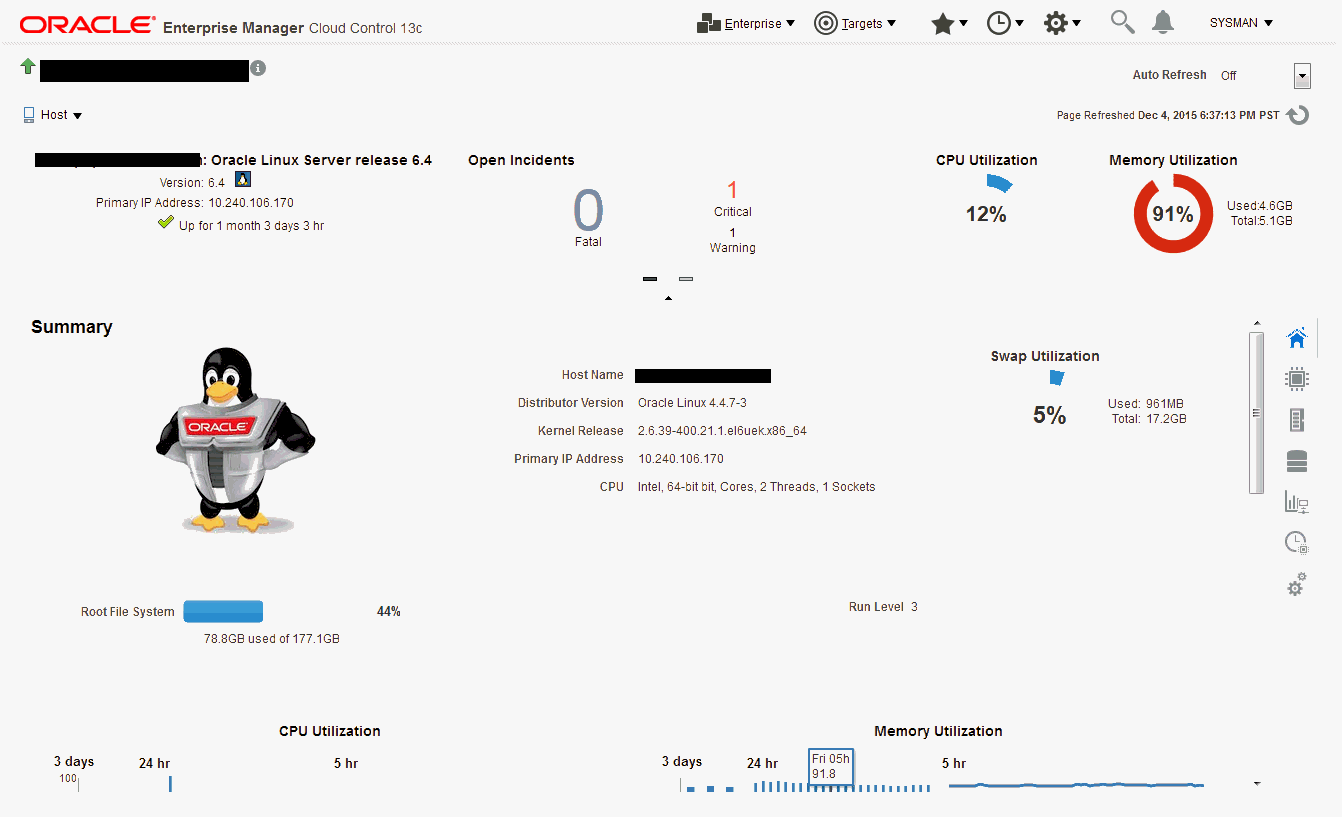This screenshot has height=817, width=1342.
Task: Click the Memory Utilization donut chart
Action: pyautogui.click(x=1173, y=213)
